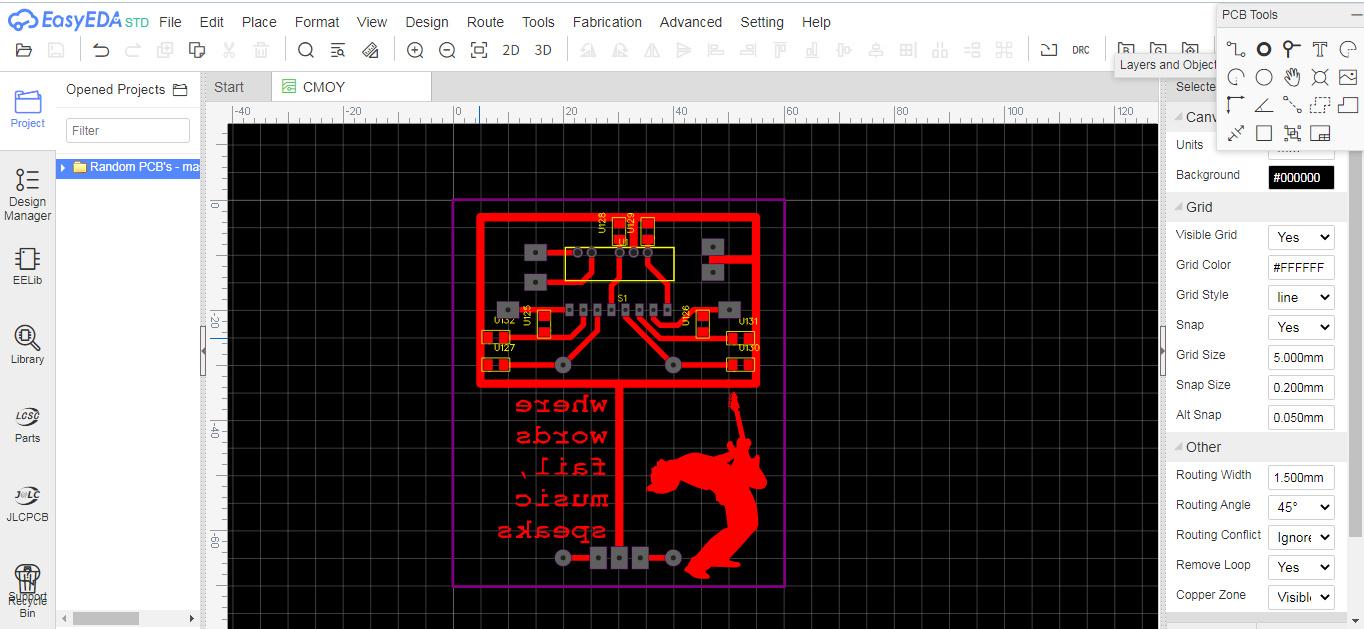Activate the Drag/Hand tool
The width and height of the screenshot is (1364, 629).
(x=1291, y=76)
